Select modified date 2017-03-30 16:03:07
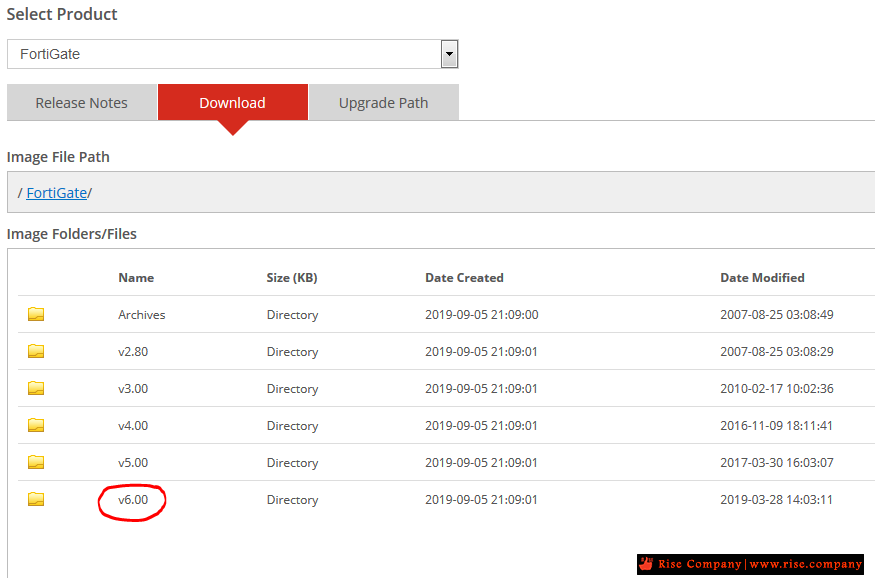875x578 pixels. coord(777,463)
